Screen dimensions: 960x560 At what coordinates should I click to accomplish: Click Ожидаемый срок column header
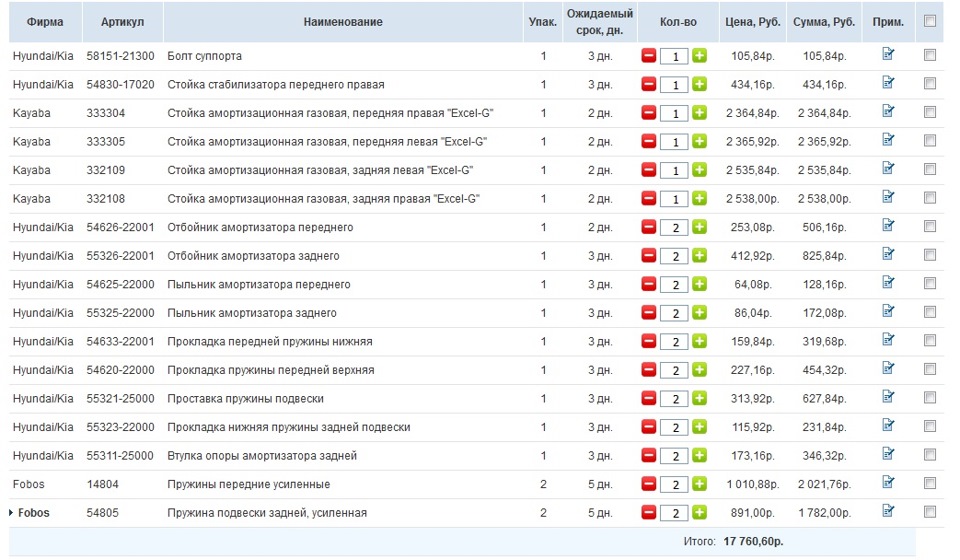point(599,21)
